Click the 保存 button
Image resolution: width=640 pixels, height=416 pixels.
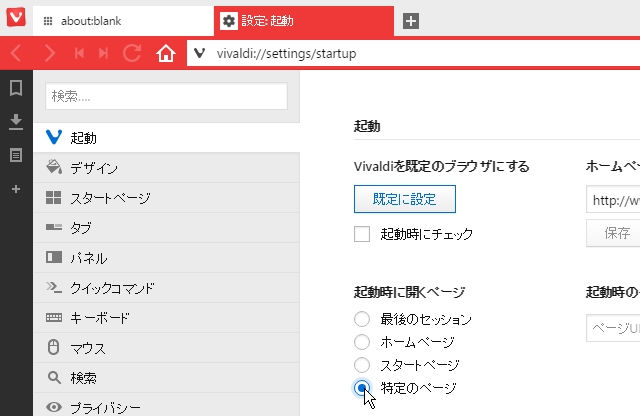coord(613,233)
